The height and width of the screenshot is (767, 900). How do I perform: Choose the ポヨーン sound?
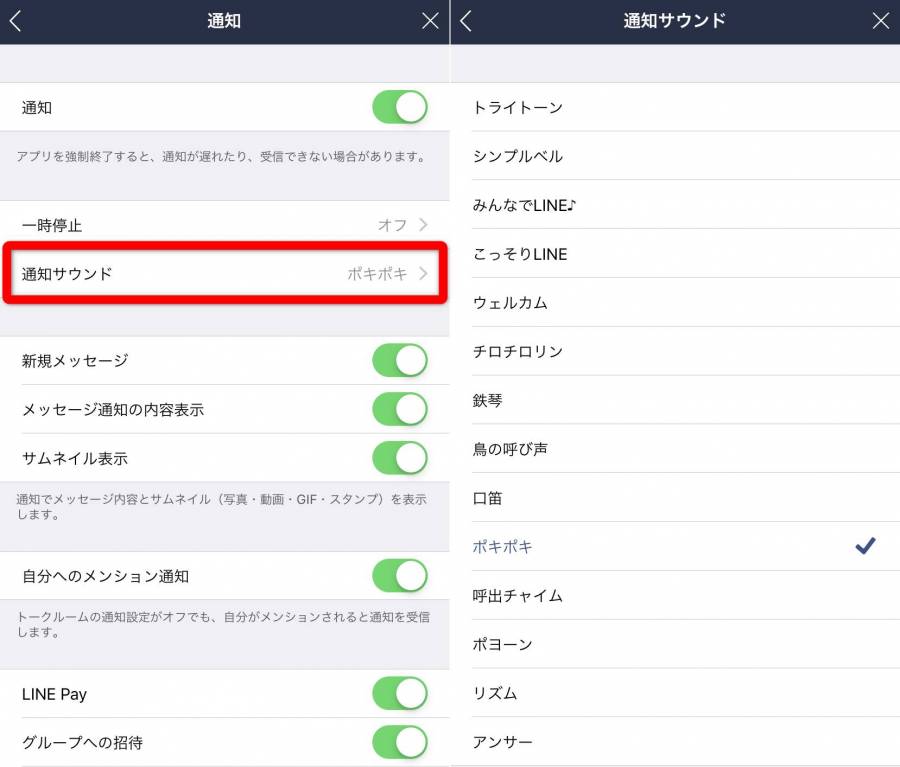coord(675,644)
